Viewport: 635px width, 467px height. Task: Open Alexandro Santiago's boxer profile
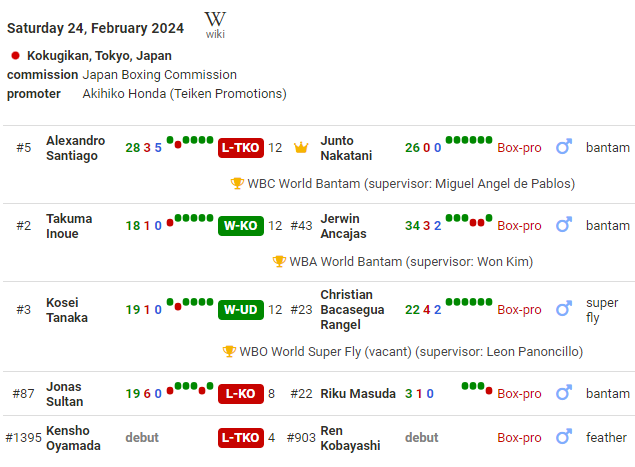pos(75,148)
